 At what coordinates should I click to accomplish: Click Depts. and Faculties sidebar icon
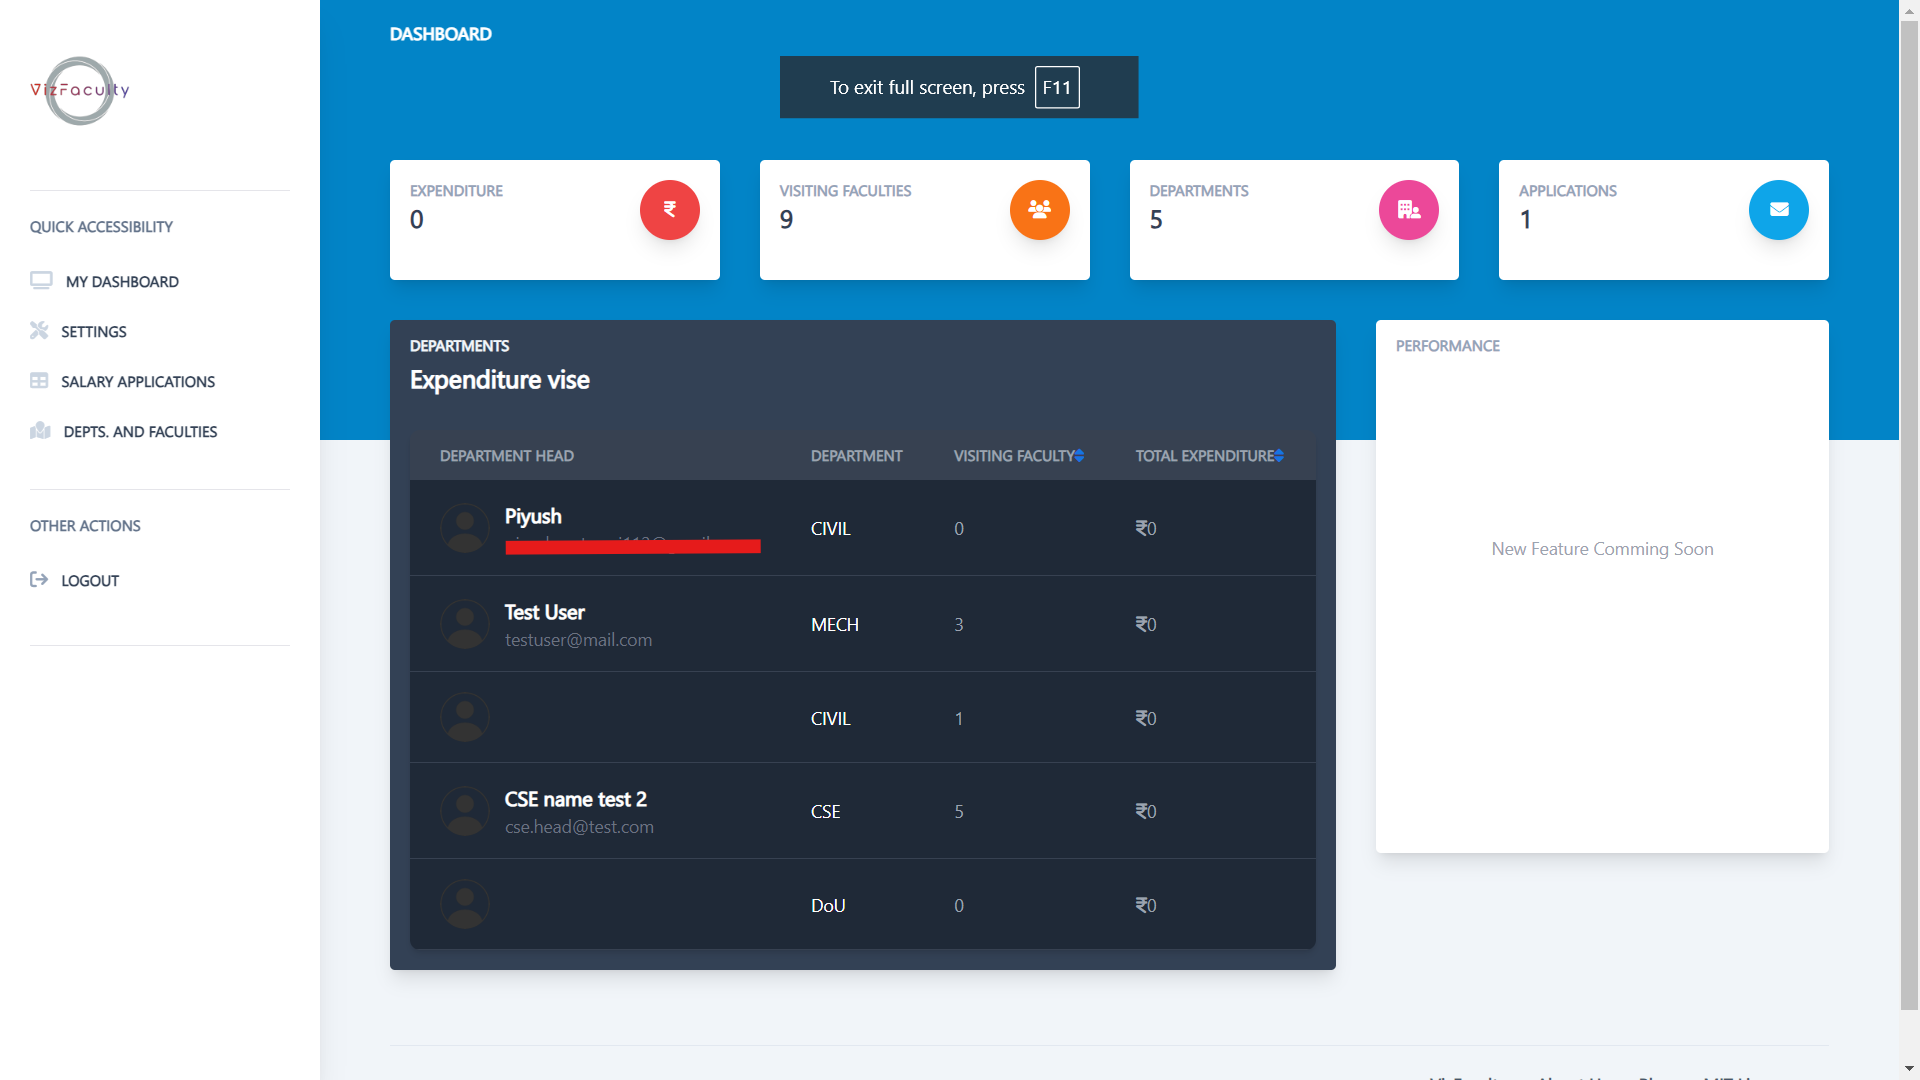coord(38,430)
